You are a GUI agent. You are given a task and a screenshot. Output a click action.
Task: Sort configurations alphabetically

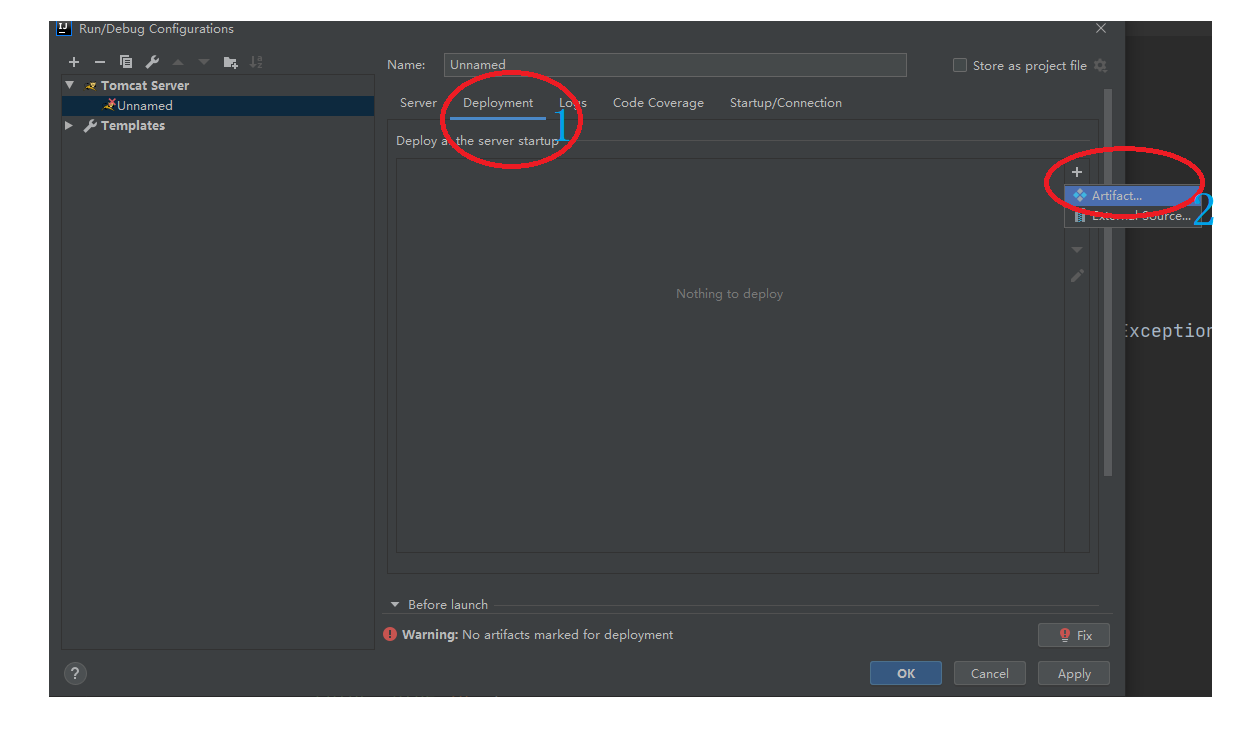click(x=256, y=62)
